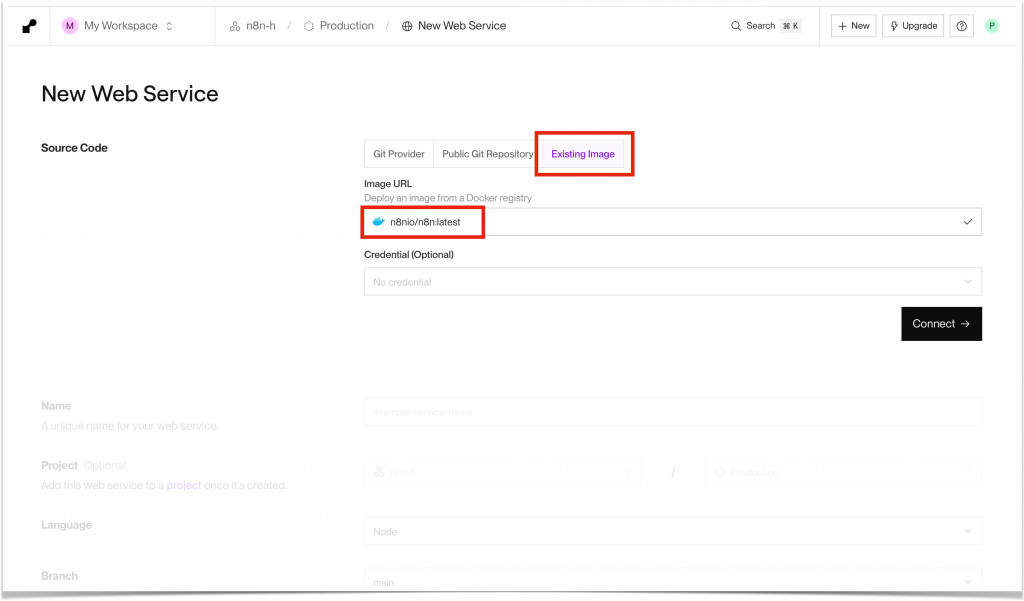The height and width of the screenshot is (601, 1024).
Task: Click the Source Code label
Action: (x=74, y=148)
